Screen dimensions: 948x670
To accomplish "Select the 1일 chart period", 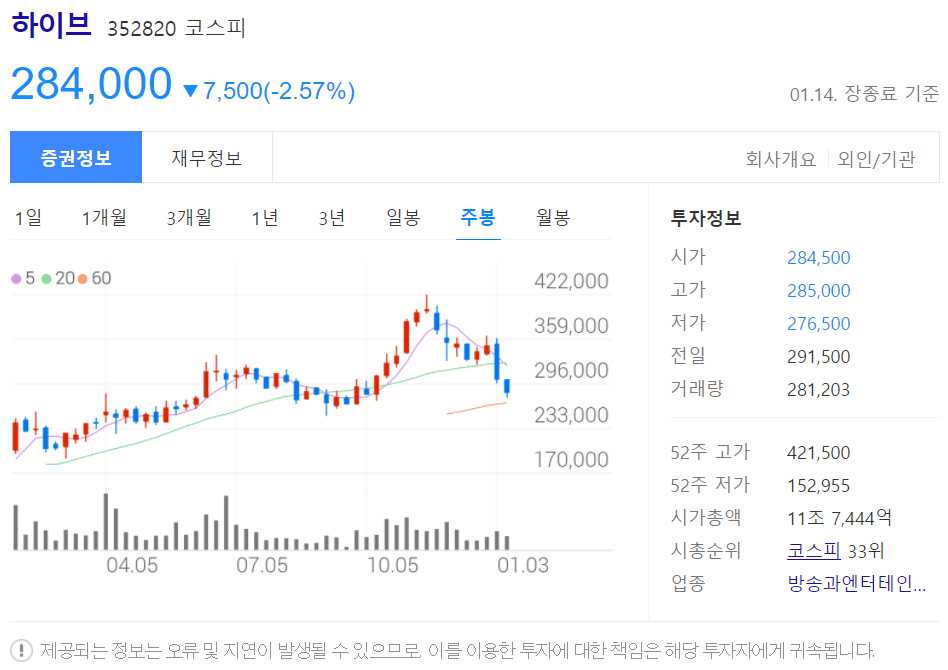I will pyautogui.click(x=28, y=217).
